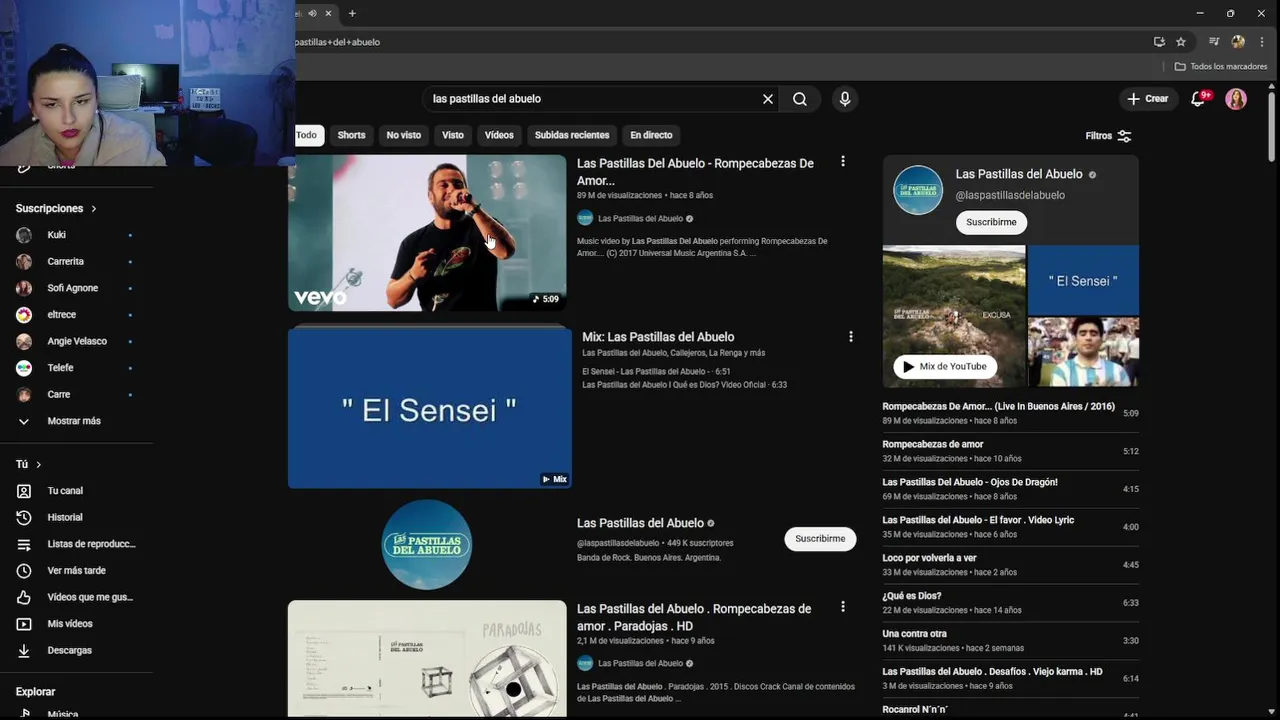The height and width of the screenshot is (720, 1280).
Task: Select the No visto filter chip
Action: click(x=404, y=135)
